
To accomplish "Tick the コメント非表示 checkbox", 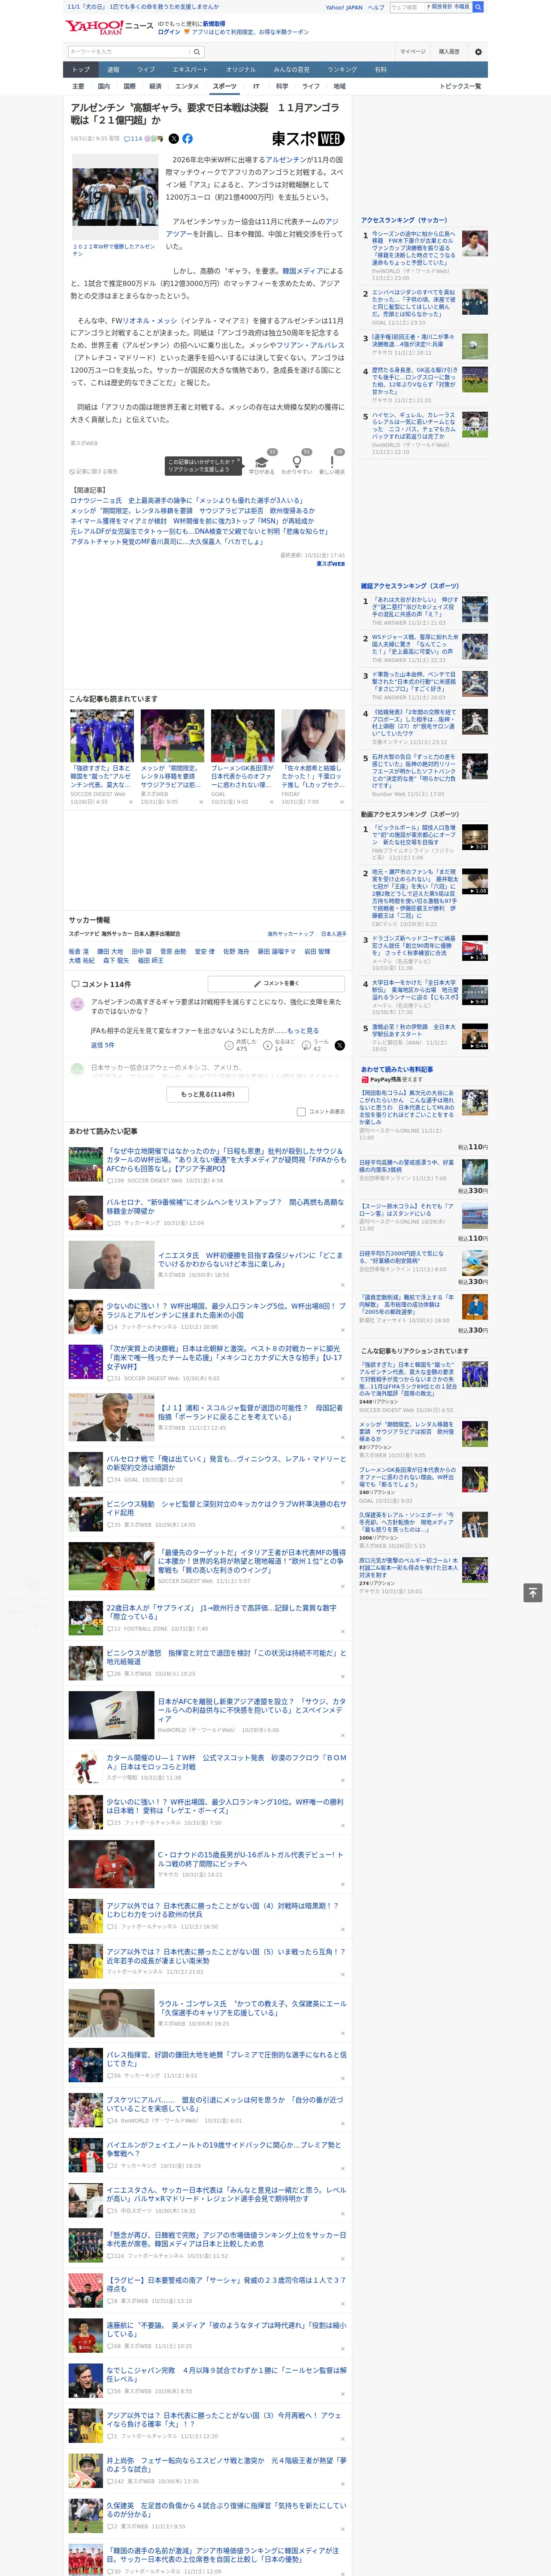I will (x=301, y=1112).
